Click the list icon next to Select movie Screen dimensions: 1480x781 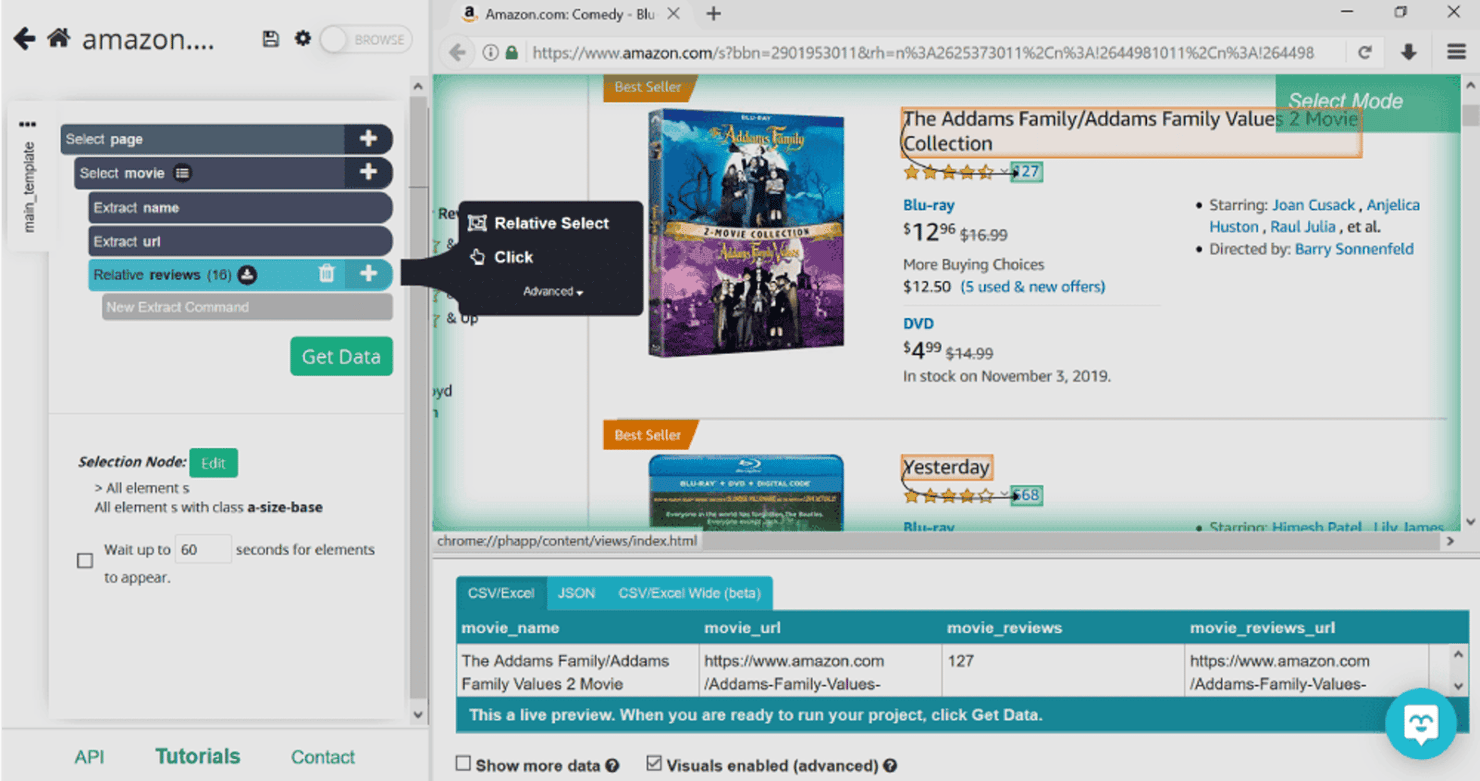click(x=182, y=173)
